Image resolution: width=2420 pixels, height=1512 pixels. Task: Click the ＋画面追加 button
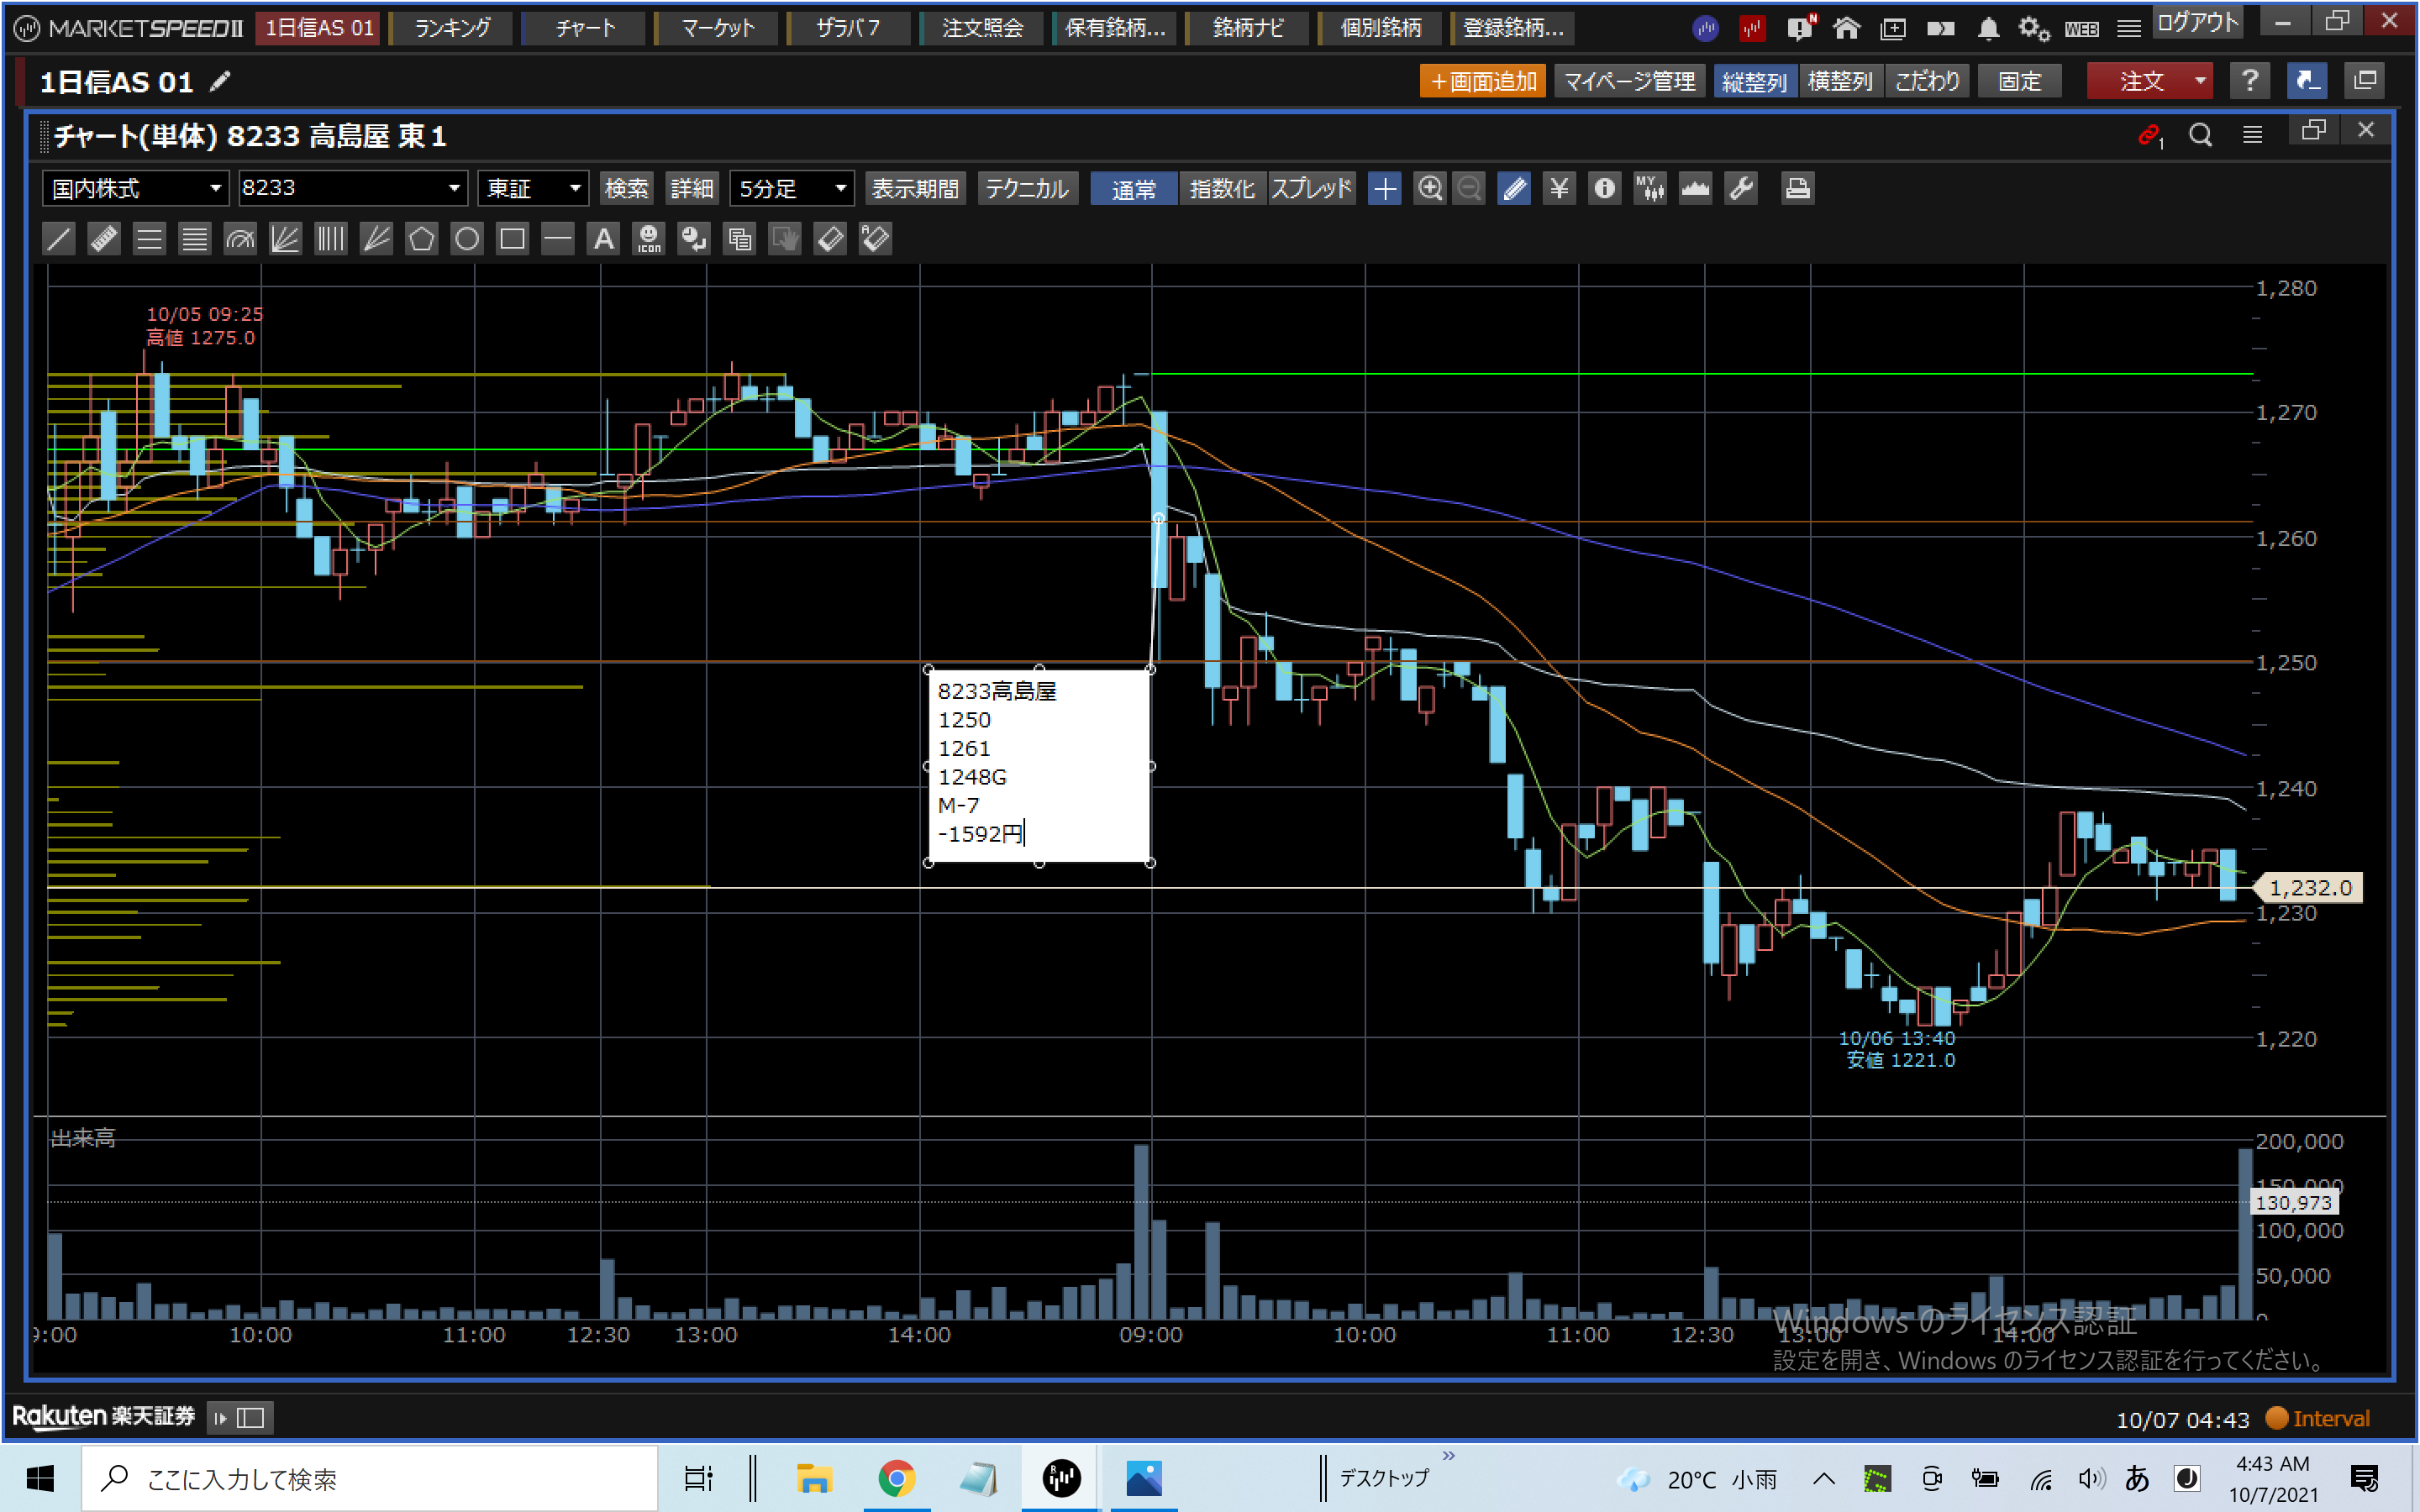pyautogui.click(x=1482, y=81)
